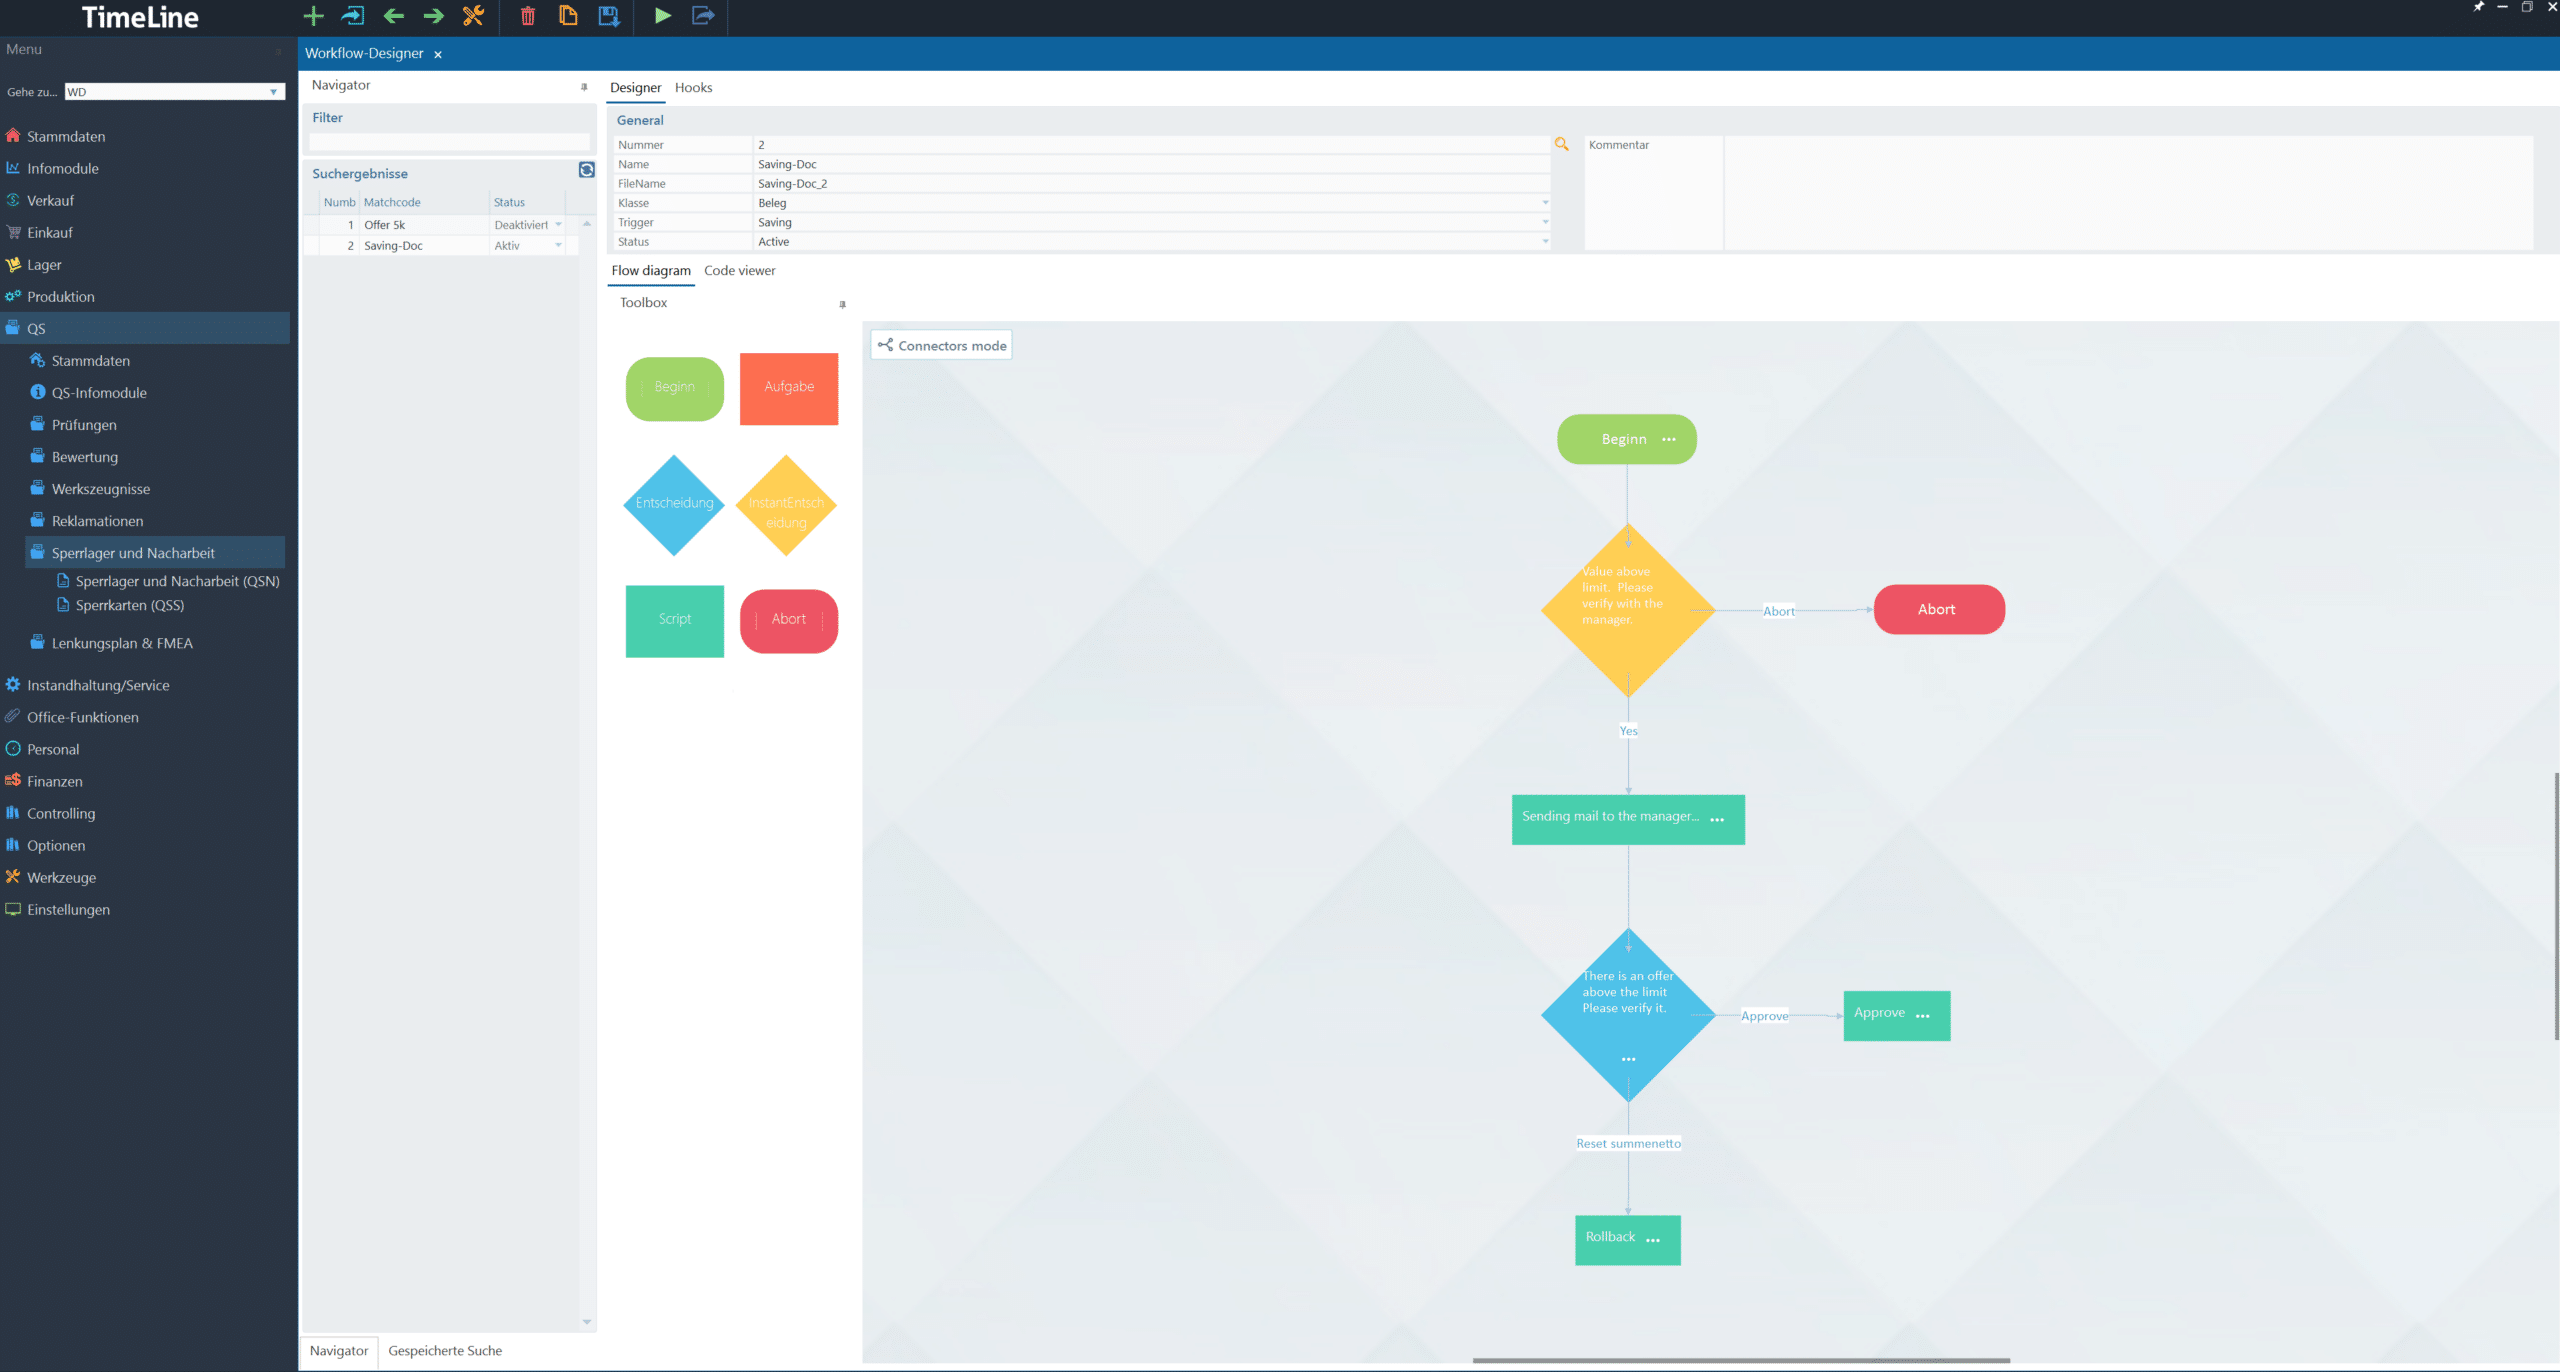Click the refresh icon beside Suchergebnisse

click(587, 170)
